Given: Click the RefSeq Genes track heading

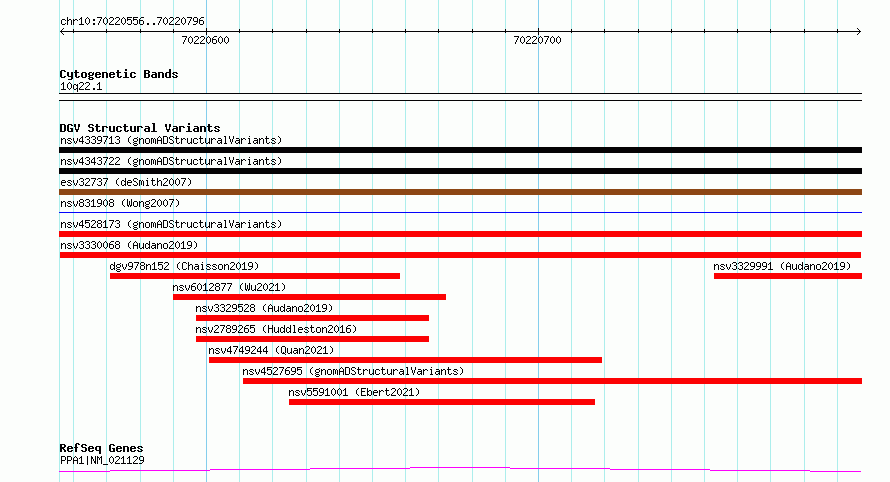Looking at the screenshot, I should 101,448.
